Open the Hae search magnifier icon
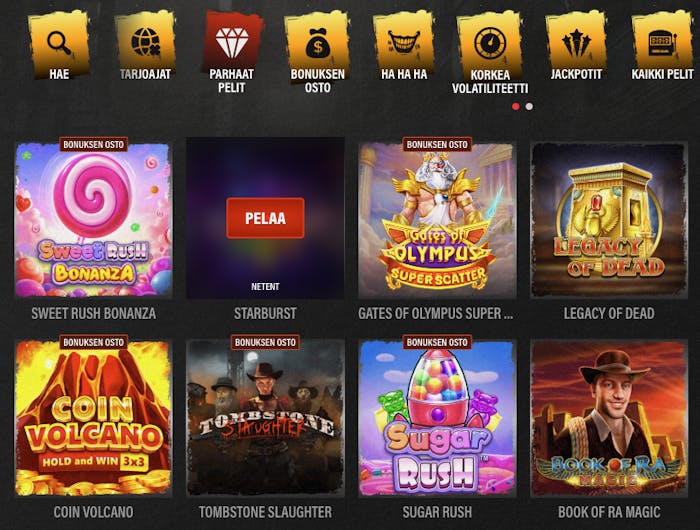This screenshot has height=530, width=700. point(59,43)
